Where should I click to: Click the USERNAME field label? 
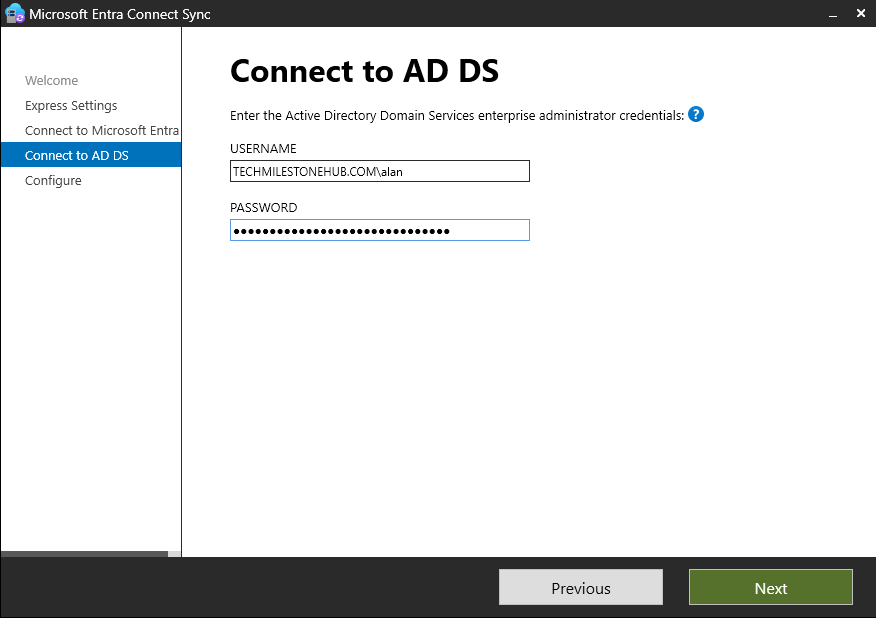tap(263, 149)
